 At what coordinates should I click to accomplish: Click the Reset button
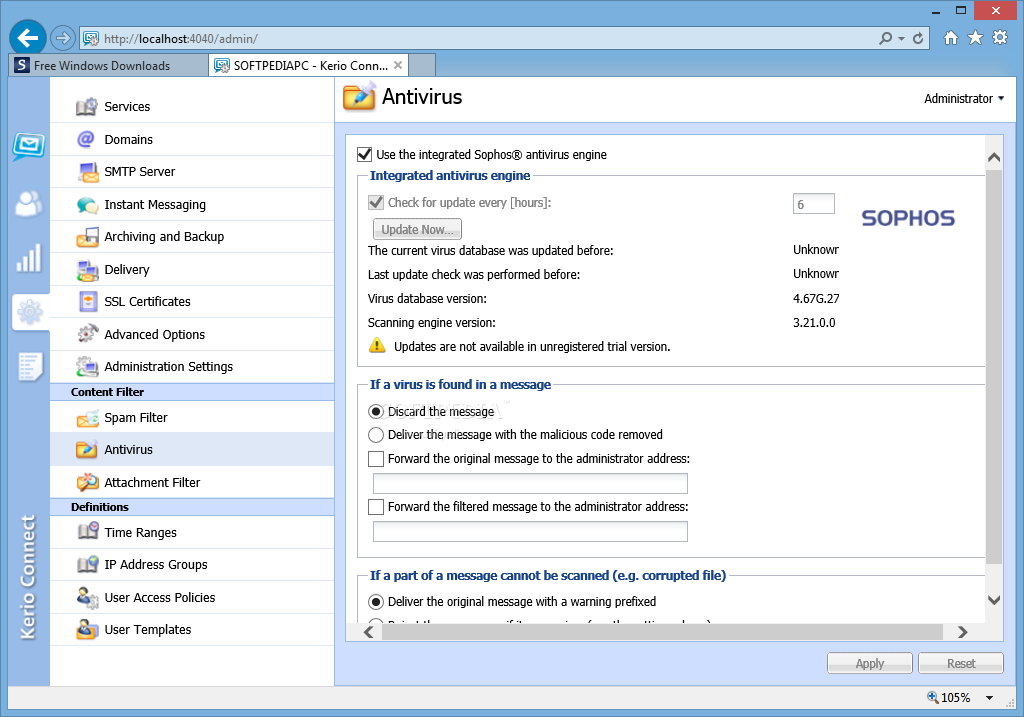click(961, 663)
